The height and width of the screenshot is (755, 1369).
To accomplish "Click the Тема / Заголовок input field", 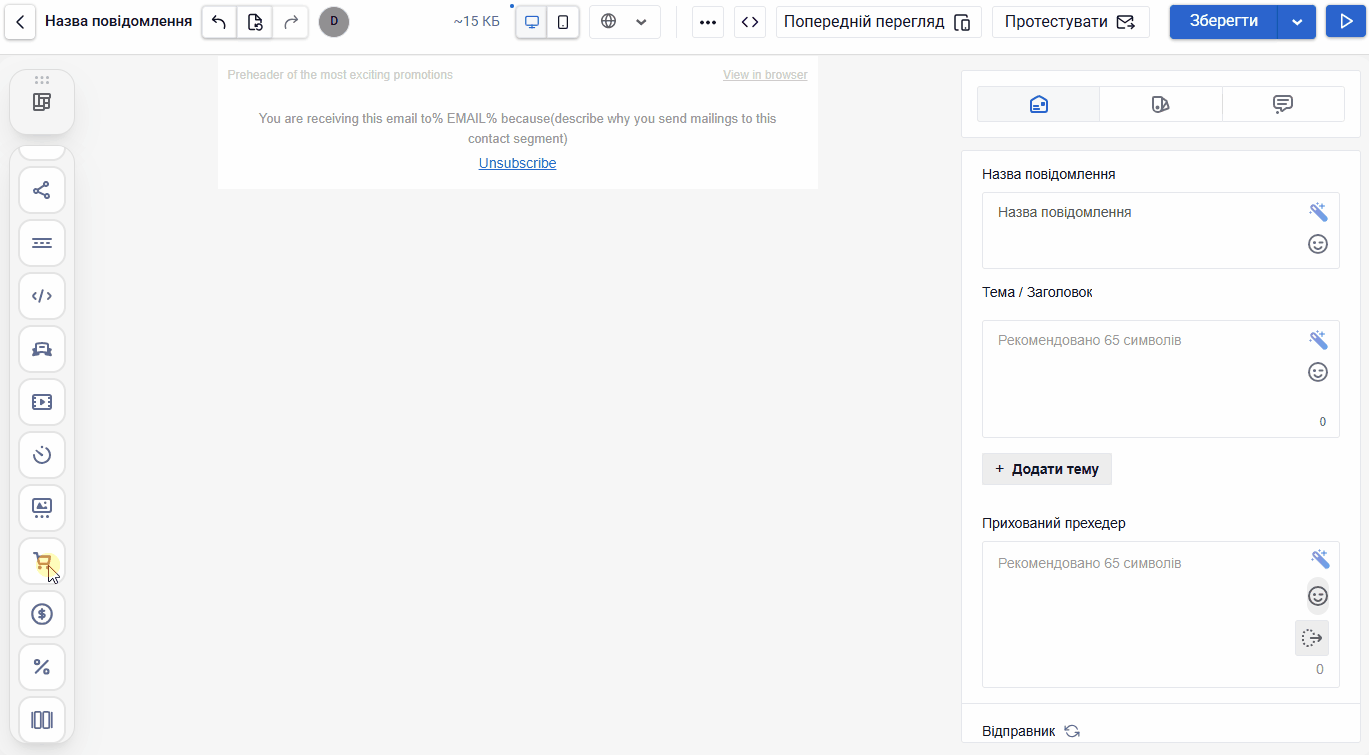I will 1160,379.
